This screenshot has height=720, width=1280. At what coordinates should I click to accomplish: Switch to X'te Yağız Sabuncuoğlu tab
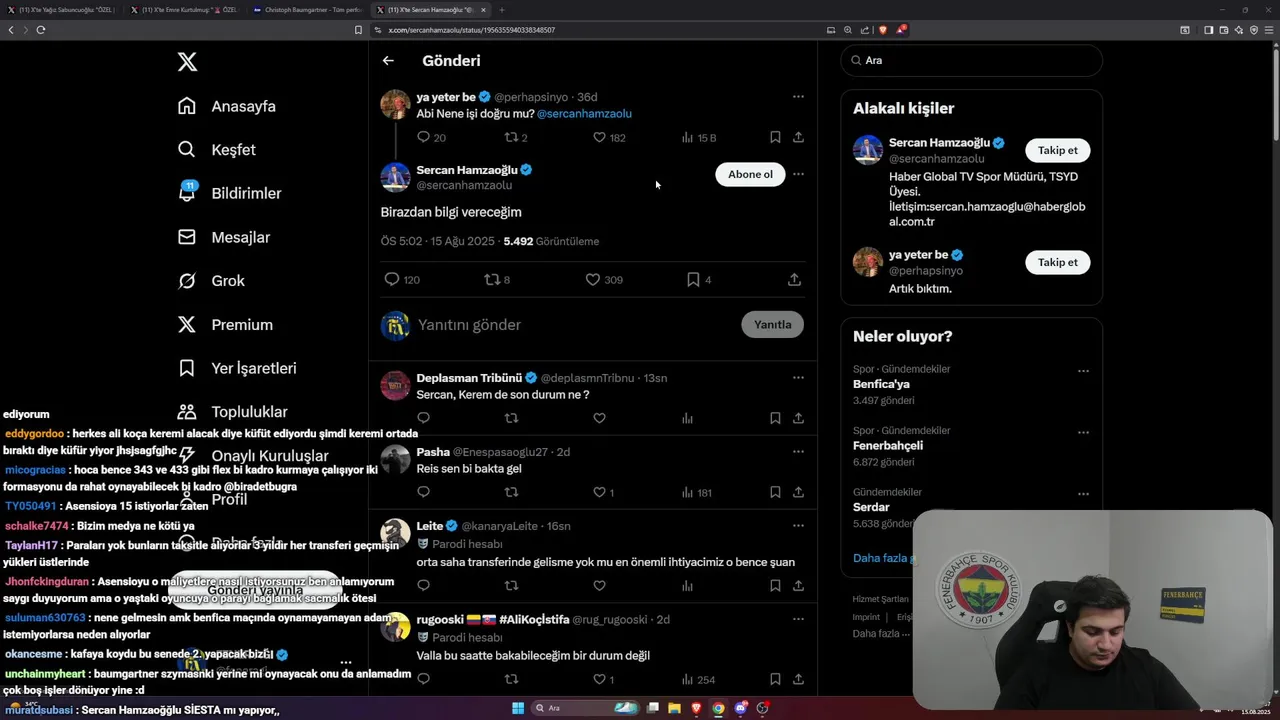click(62, 10)
